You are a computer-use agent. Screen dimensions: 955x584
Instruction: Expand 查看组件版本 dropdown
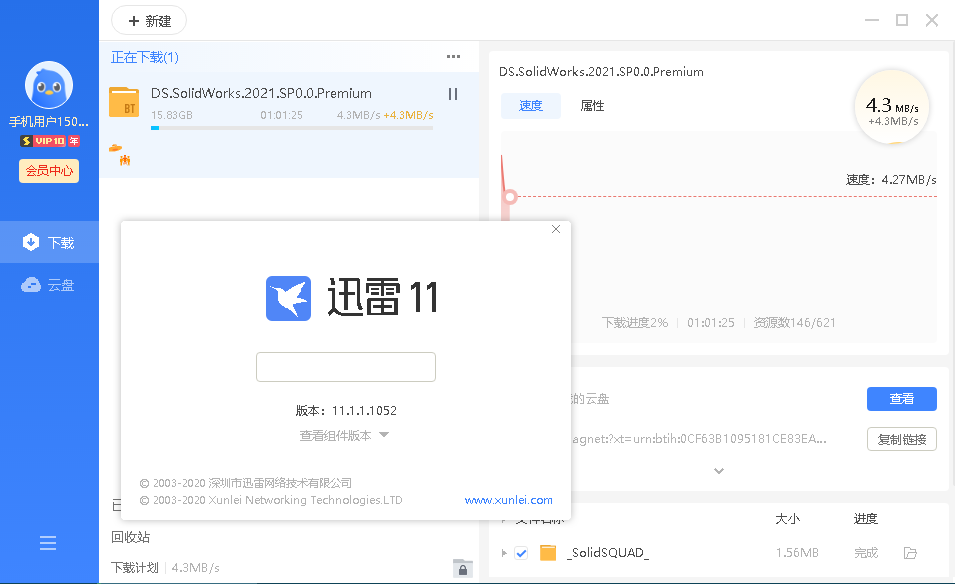tap(344, 435)
